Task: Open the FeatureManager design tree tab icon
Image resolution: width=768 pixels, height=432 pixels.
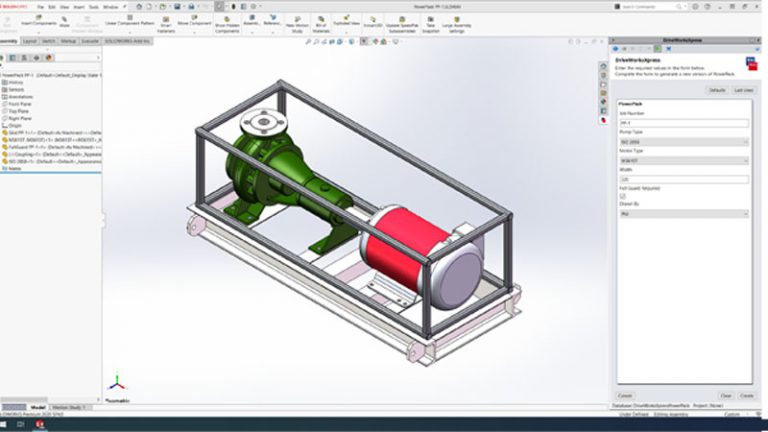Action: 3,58
